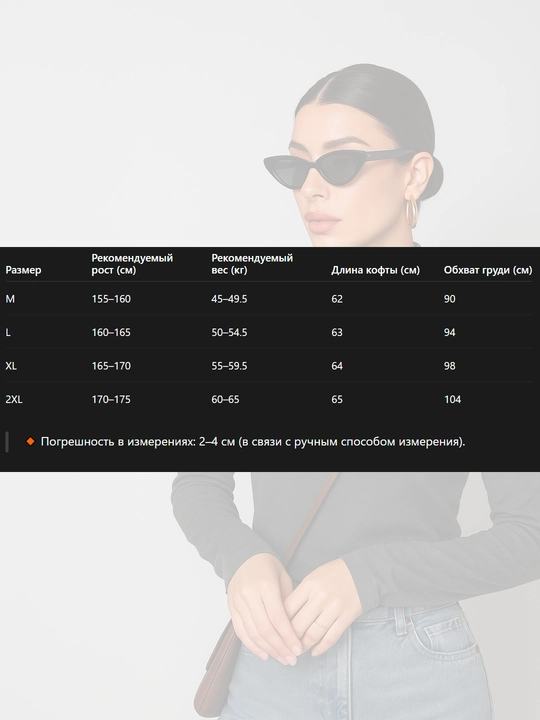Click the grey vertical bar beside the note
540x720 pixels.
pyautogui.click(x=7, y=442)
